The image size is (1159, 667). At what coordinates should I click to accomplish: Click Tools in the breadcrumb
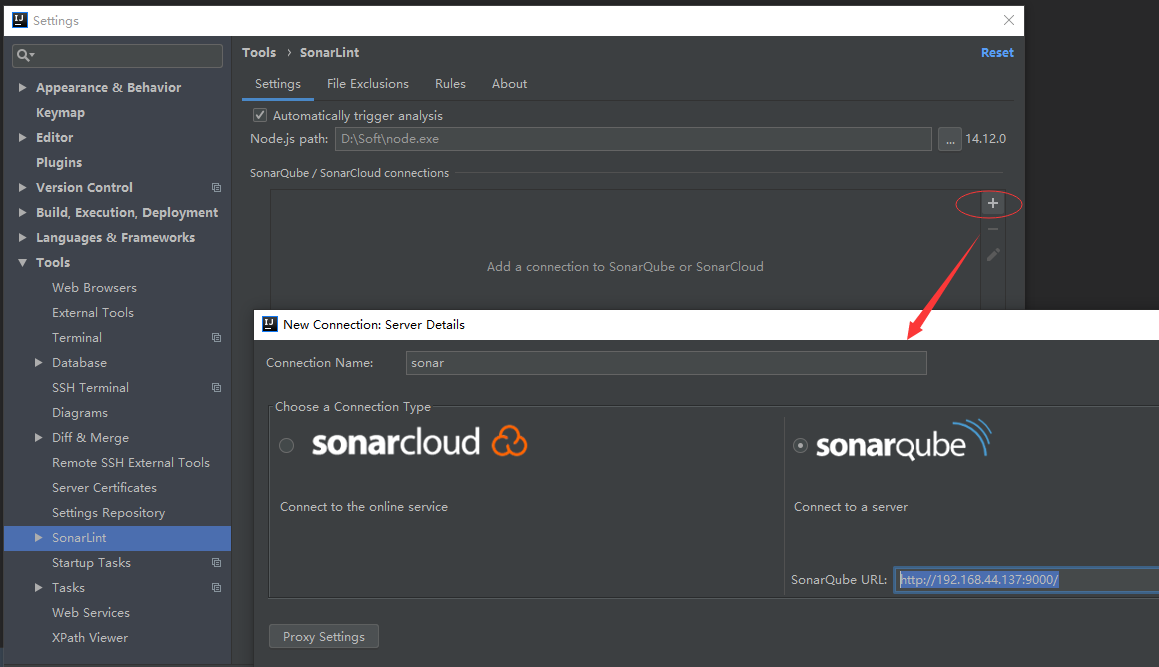259,53
